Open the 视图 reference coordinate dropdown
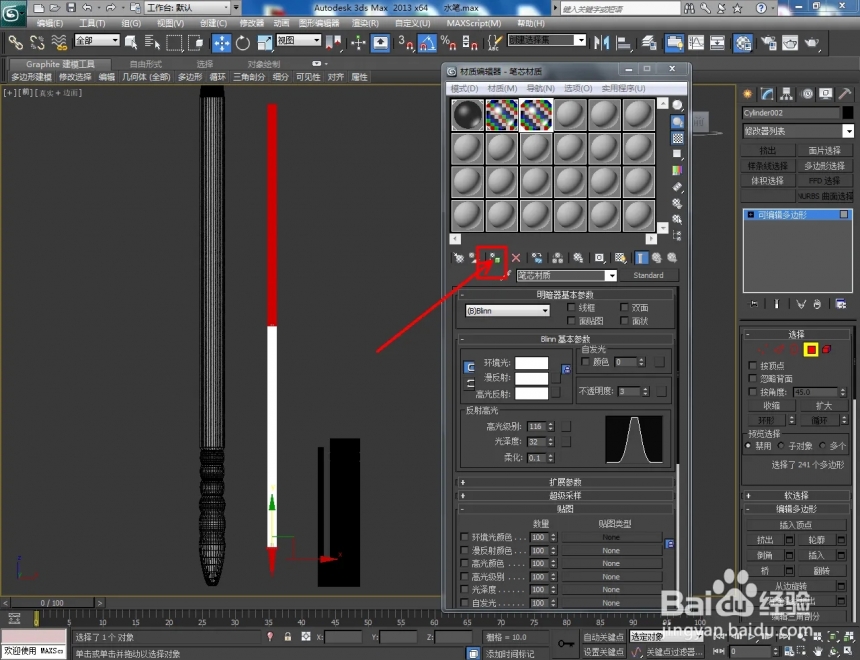This screenshot has height=660, width=860. [x=298, y=40]
